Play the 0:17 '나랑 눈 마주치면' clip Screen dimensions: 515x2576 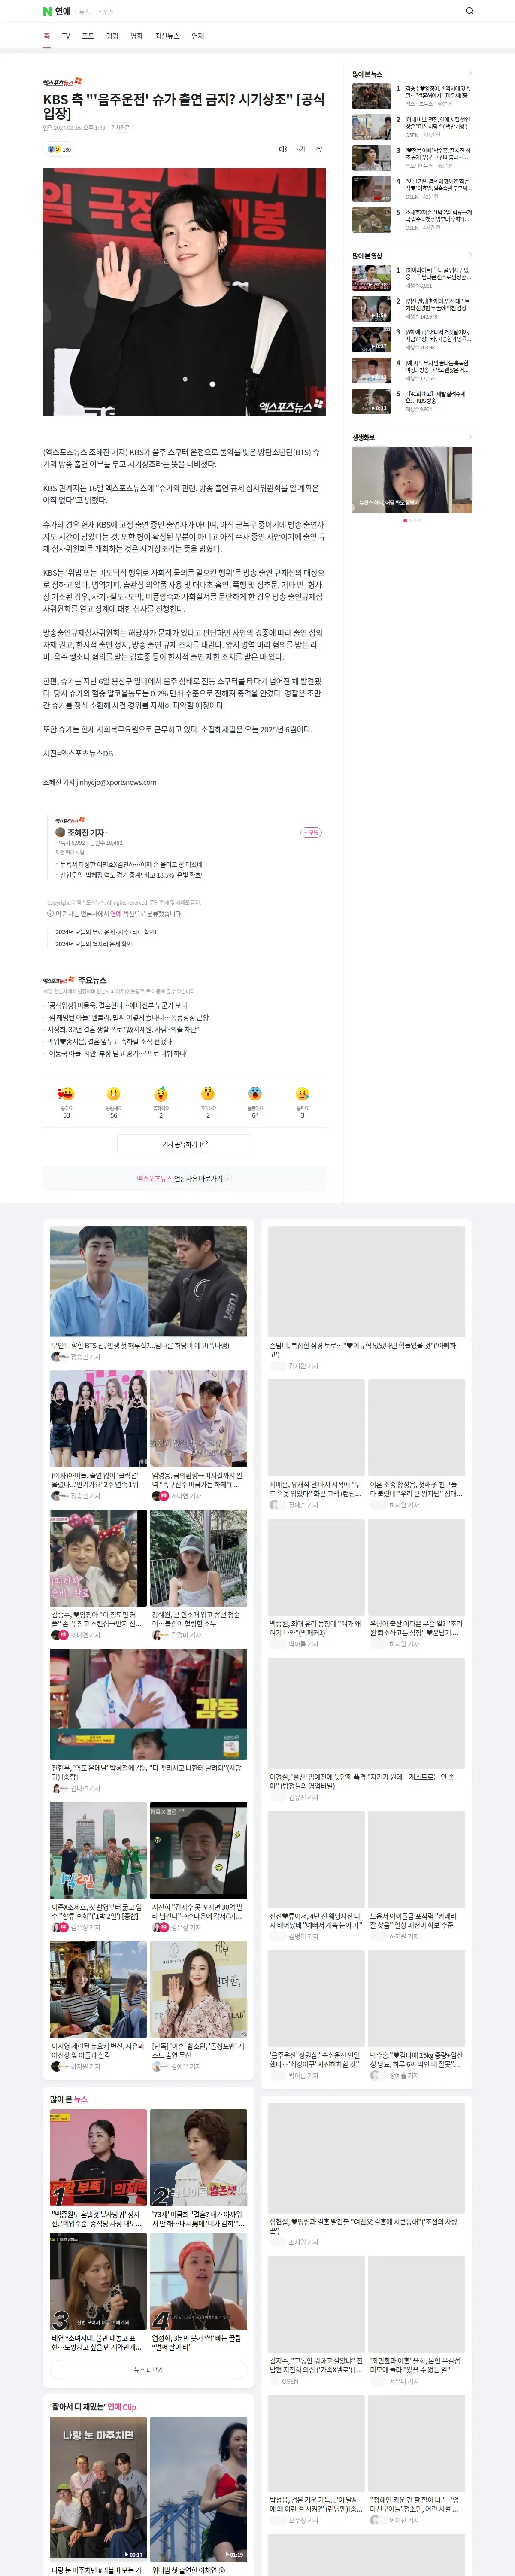click(98, 2489)
